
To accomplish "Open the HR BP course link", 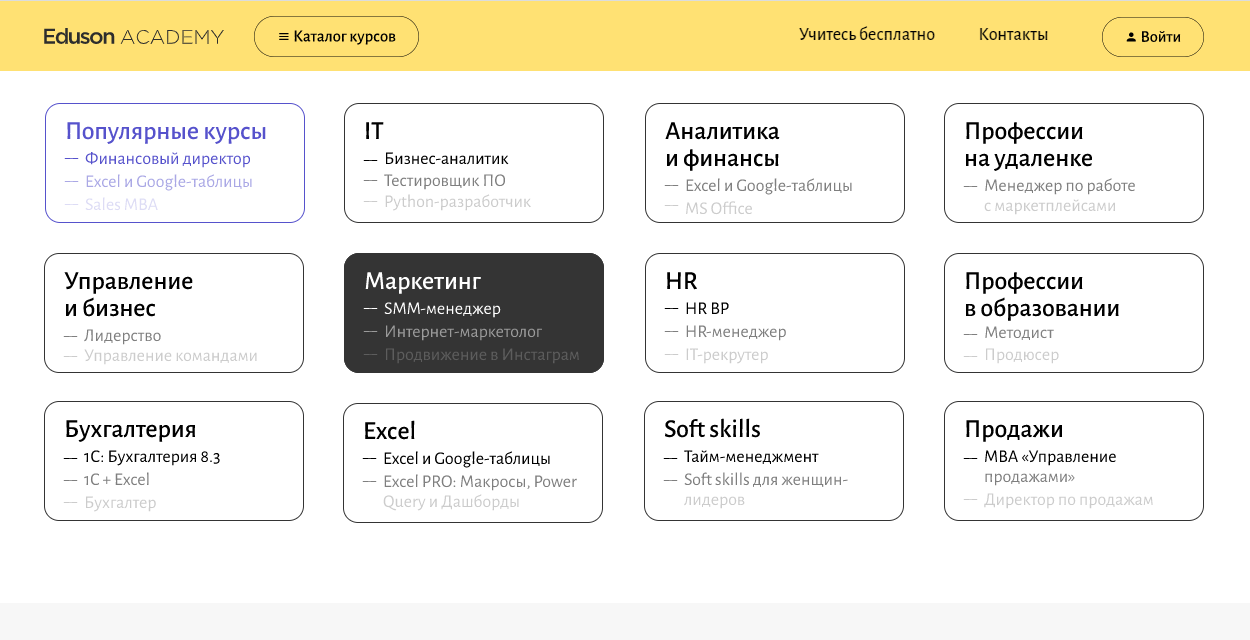I will tap(707, 309).
